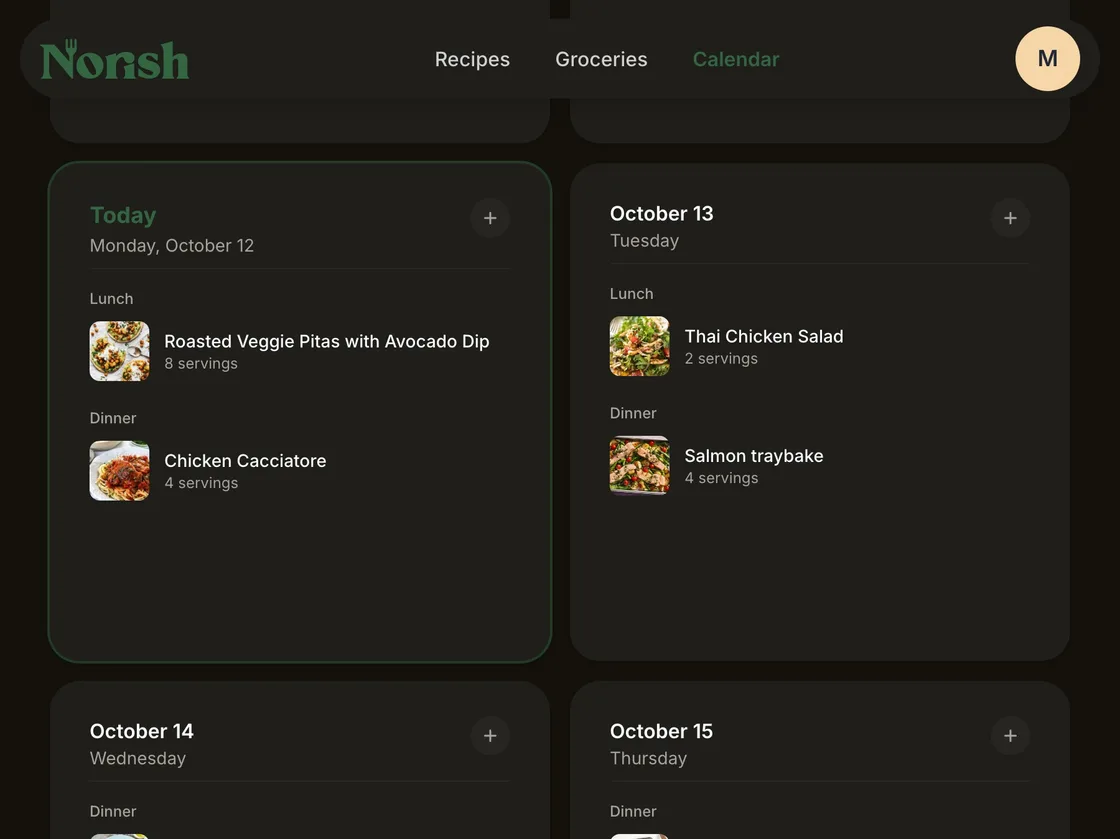This screenshot has height=839, width=1120.
Task: Click the Roasted Veggie Pitas thumbnail image
Action: click(119, 351)
